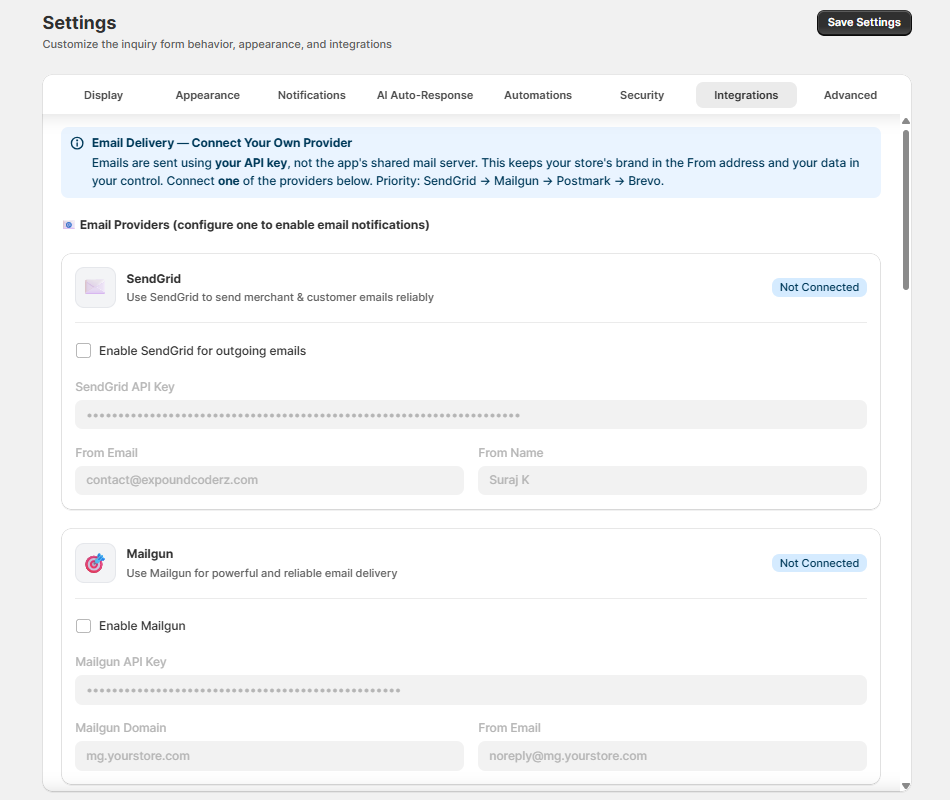The height and width of the screenshot is (800, 950).
Task: Click the Mailgun Not Connected status badge
Action: [819, 563]
